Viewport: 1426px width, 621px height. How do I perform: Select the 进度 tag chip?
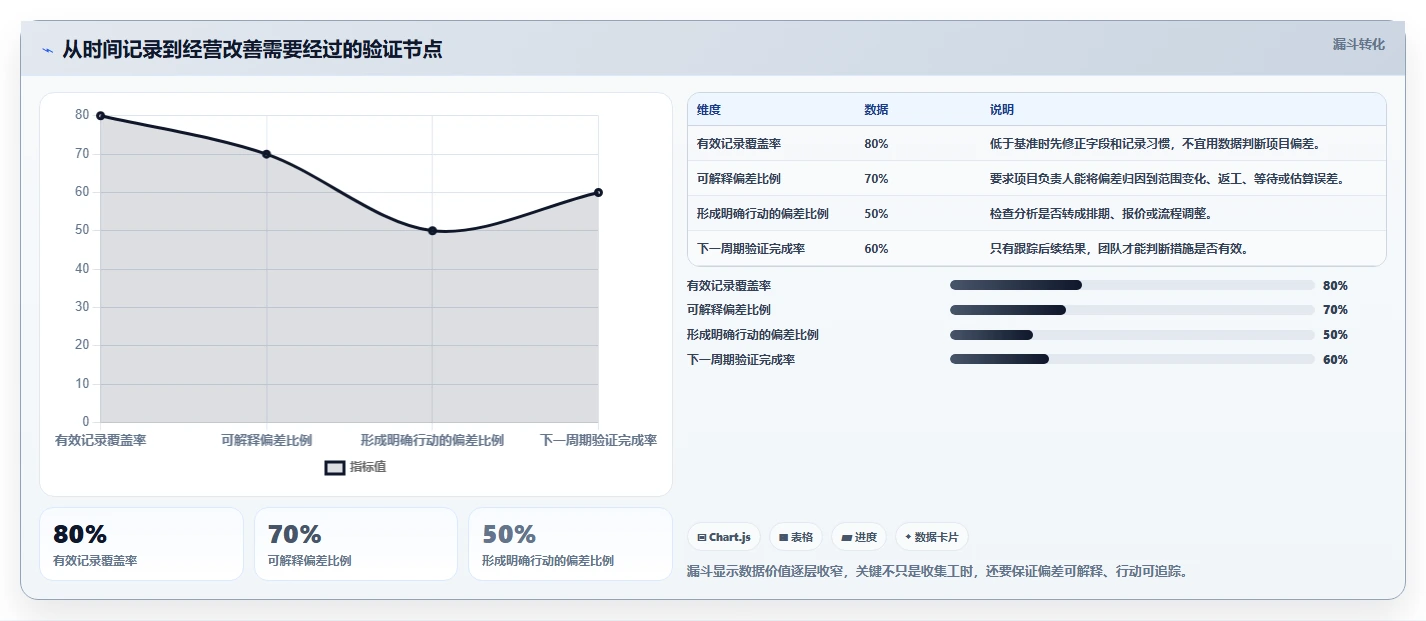pos(858,537)
